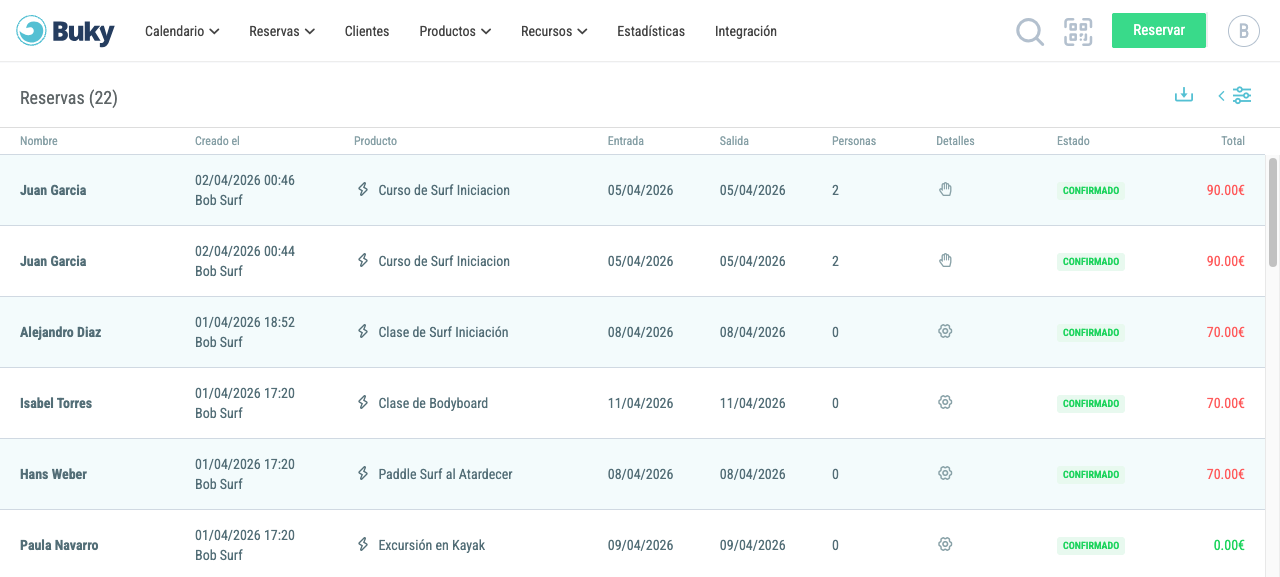Click 70.00€ total in Isabel Torres row
This screenshot has width=1280, height=577.
click(1226, 403)
